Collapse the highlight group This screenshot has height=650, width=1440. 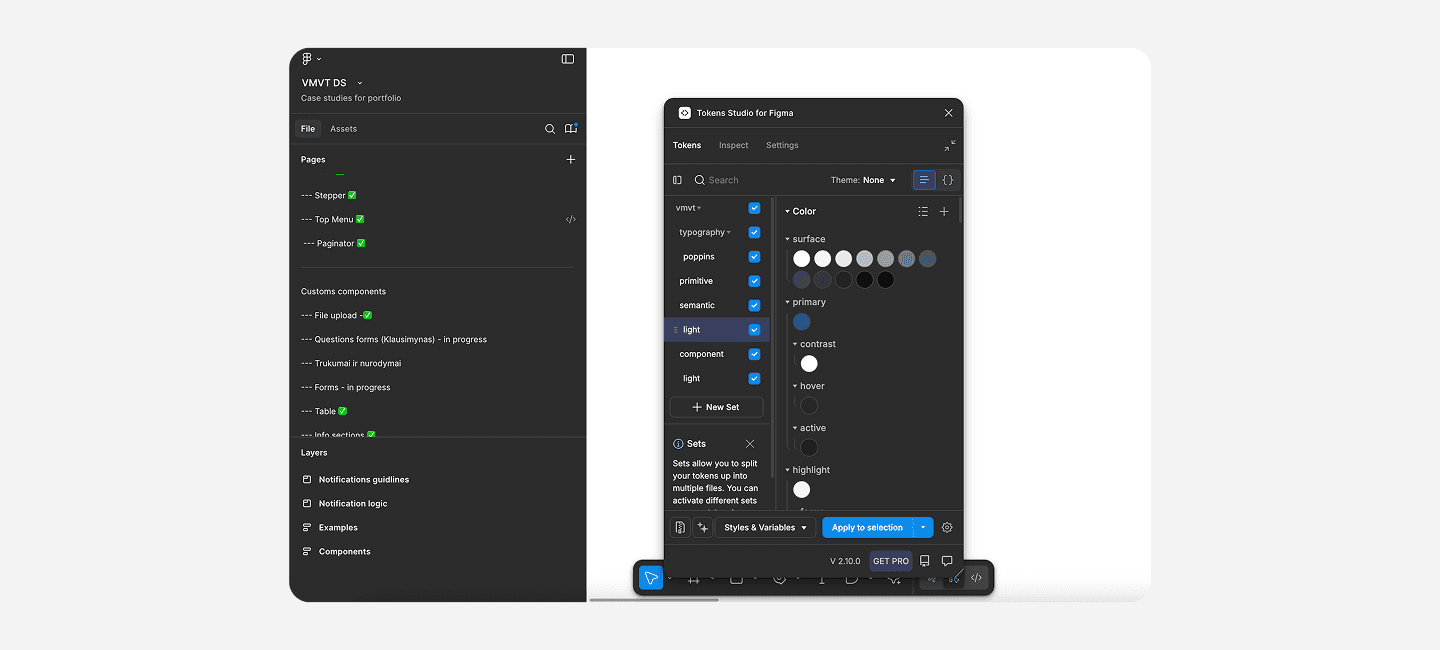pos(788,470)
